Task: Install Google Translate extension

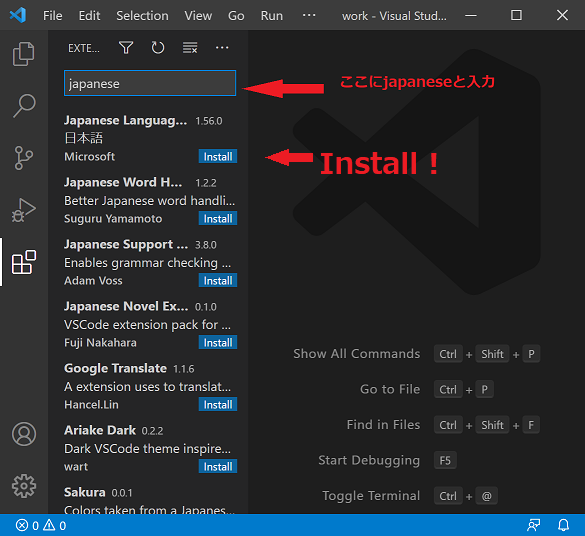Action: click(x=218, y=404)
